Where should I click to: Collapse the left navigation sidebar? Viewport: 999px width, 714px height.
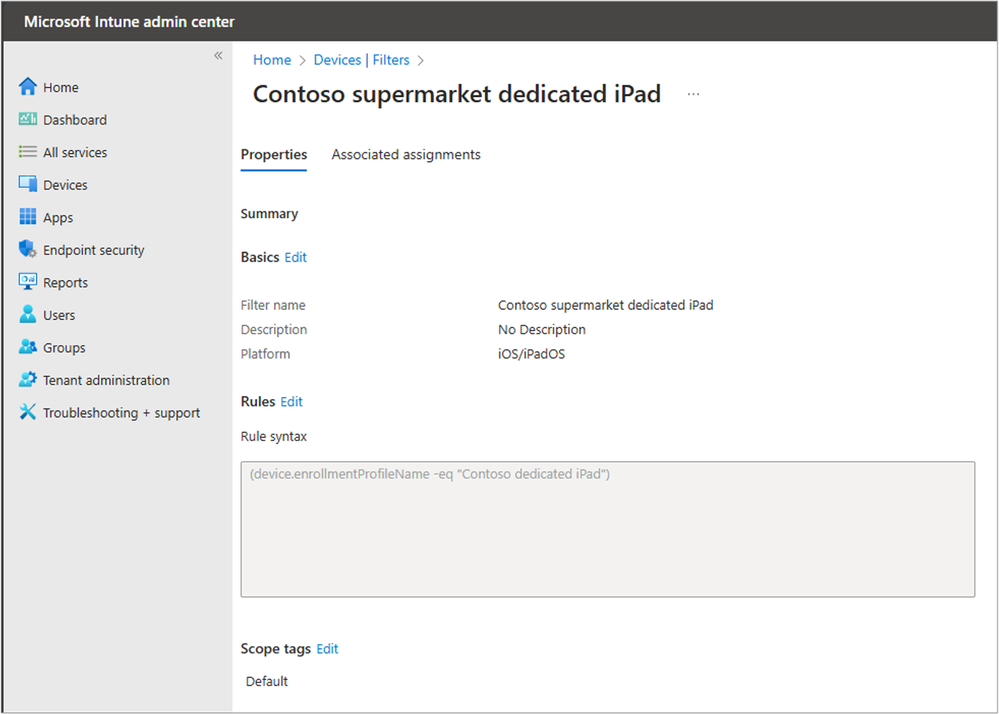click(x=218, y=56)
